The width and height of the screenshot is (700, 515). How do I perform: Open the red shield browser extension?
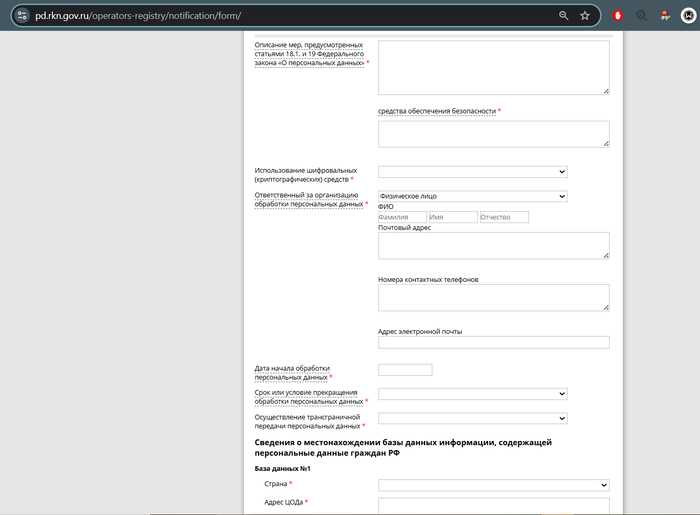tap(618, 16)
